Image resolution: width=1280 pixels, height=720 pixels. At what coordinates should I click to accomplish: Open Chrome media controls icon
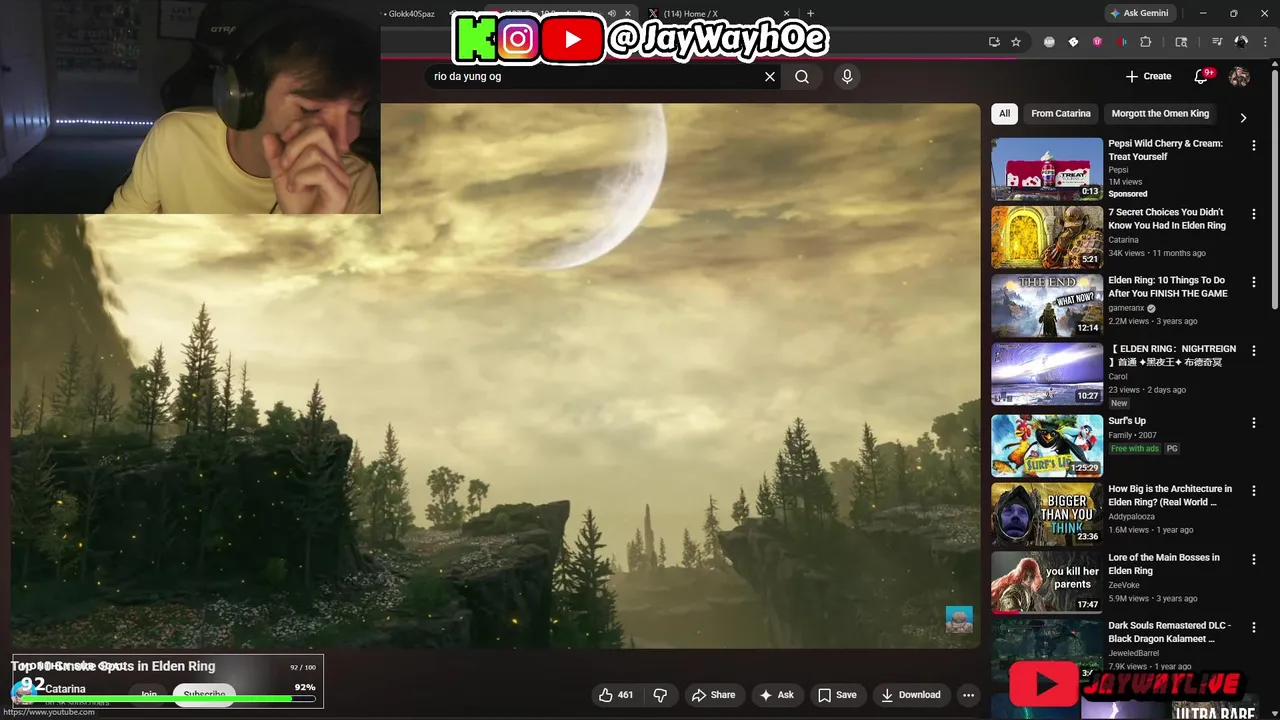(x=1217, y=42)
